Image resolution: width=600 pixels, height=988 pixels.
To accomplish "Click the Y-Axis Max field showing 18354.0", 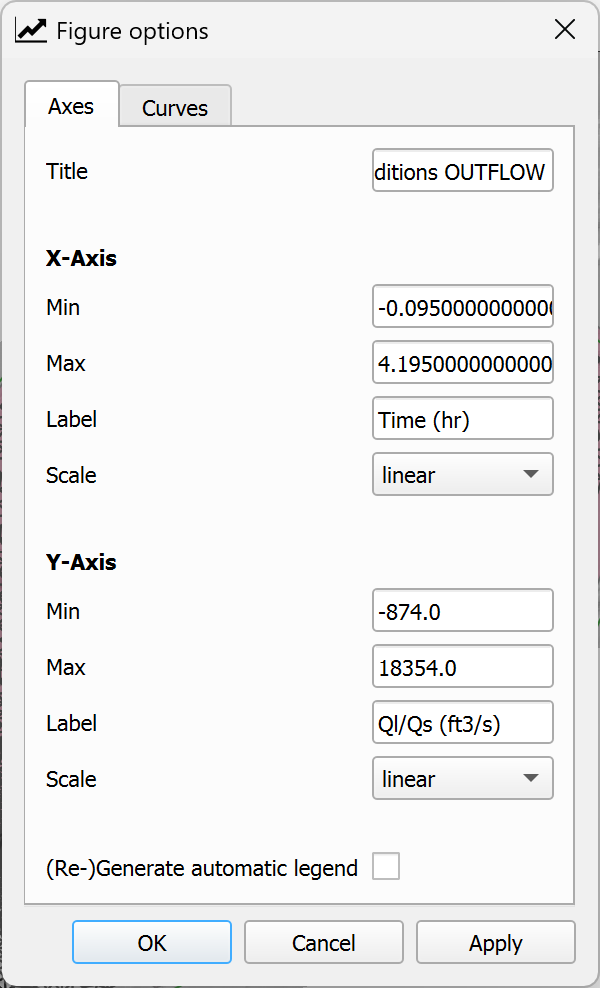I will [x=462, y=667].
